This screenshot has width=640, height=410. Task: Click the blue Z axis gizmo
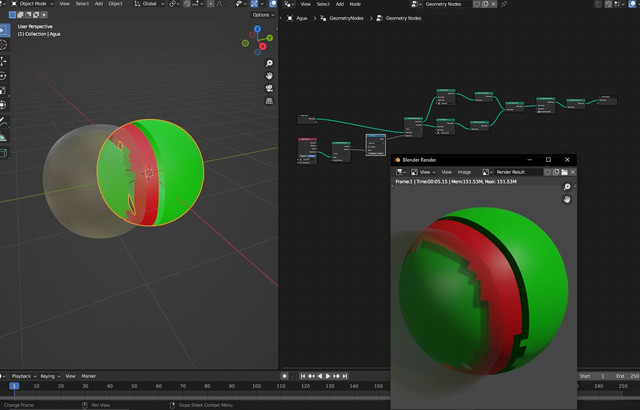257,29
